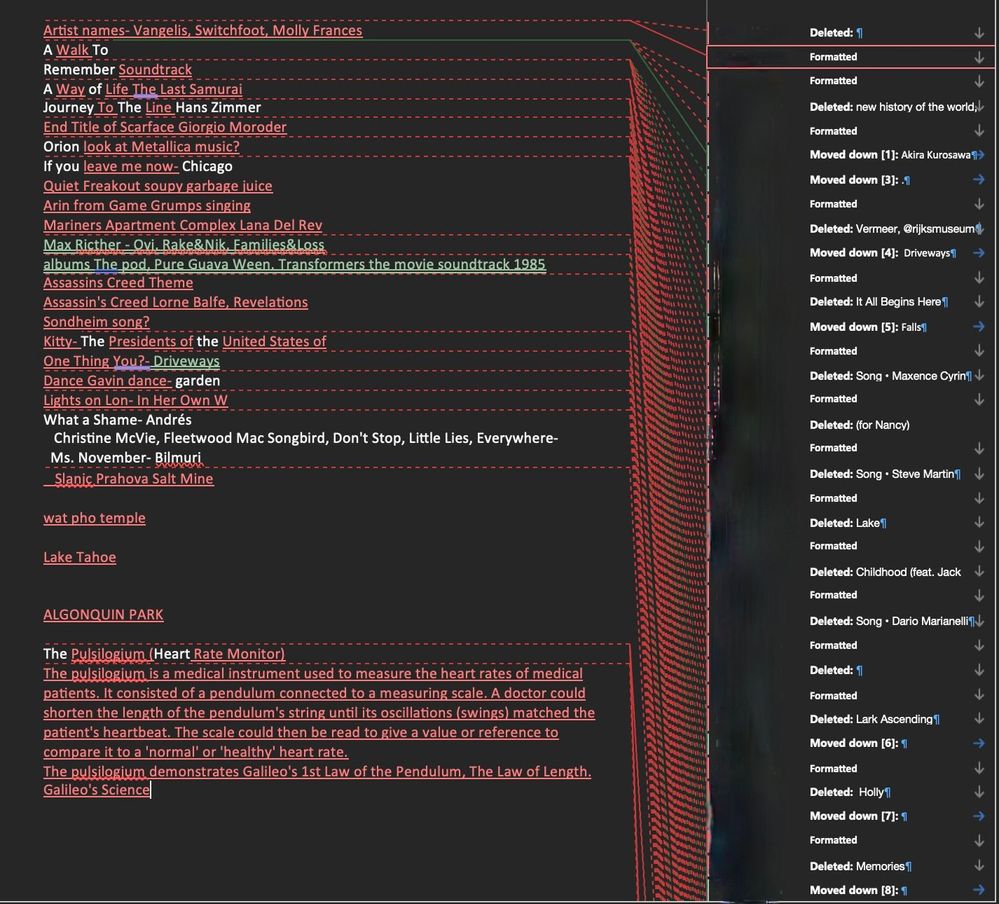Viewport: 999px width, 904px height.
Task: Click the line 'Sondheim song?'
Action: [97, 322]
